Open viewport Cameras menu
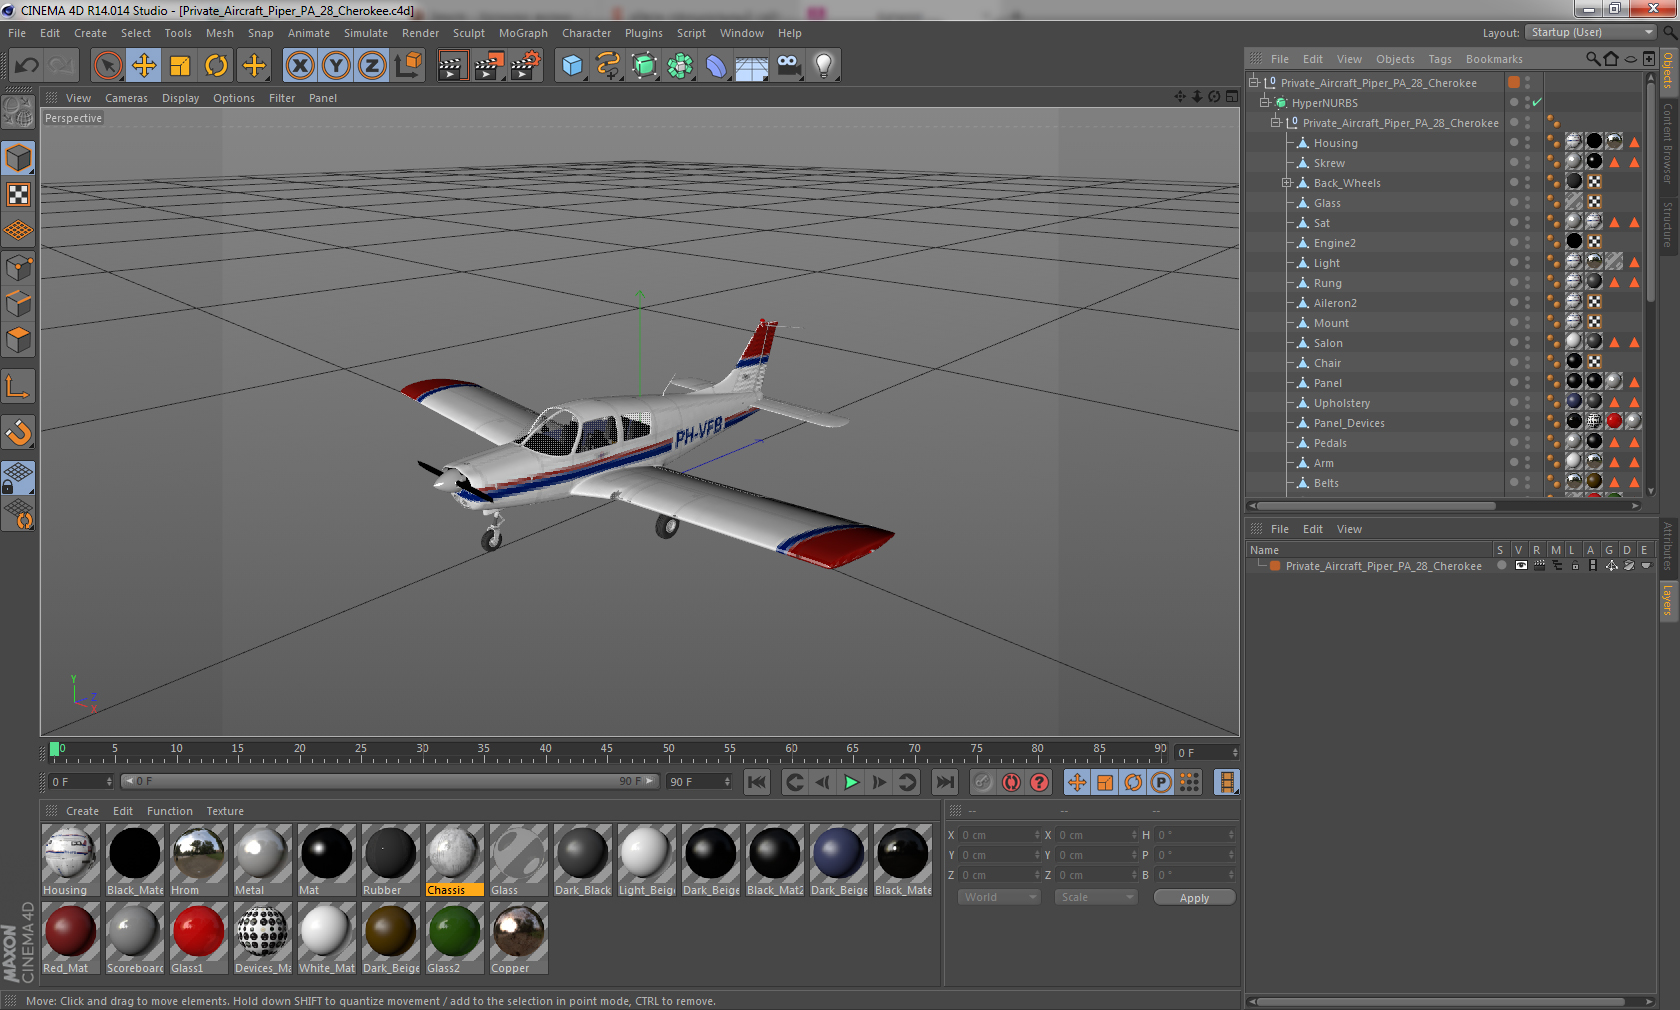 [126, 98]
